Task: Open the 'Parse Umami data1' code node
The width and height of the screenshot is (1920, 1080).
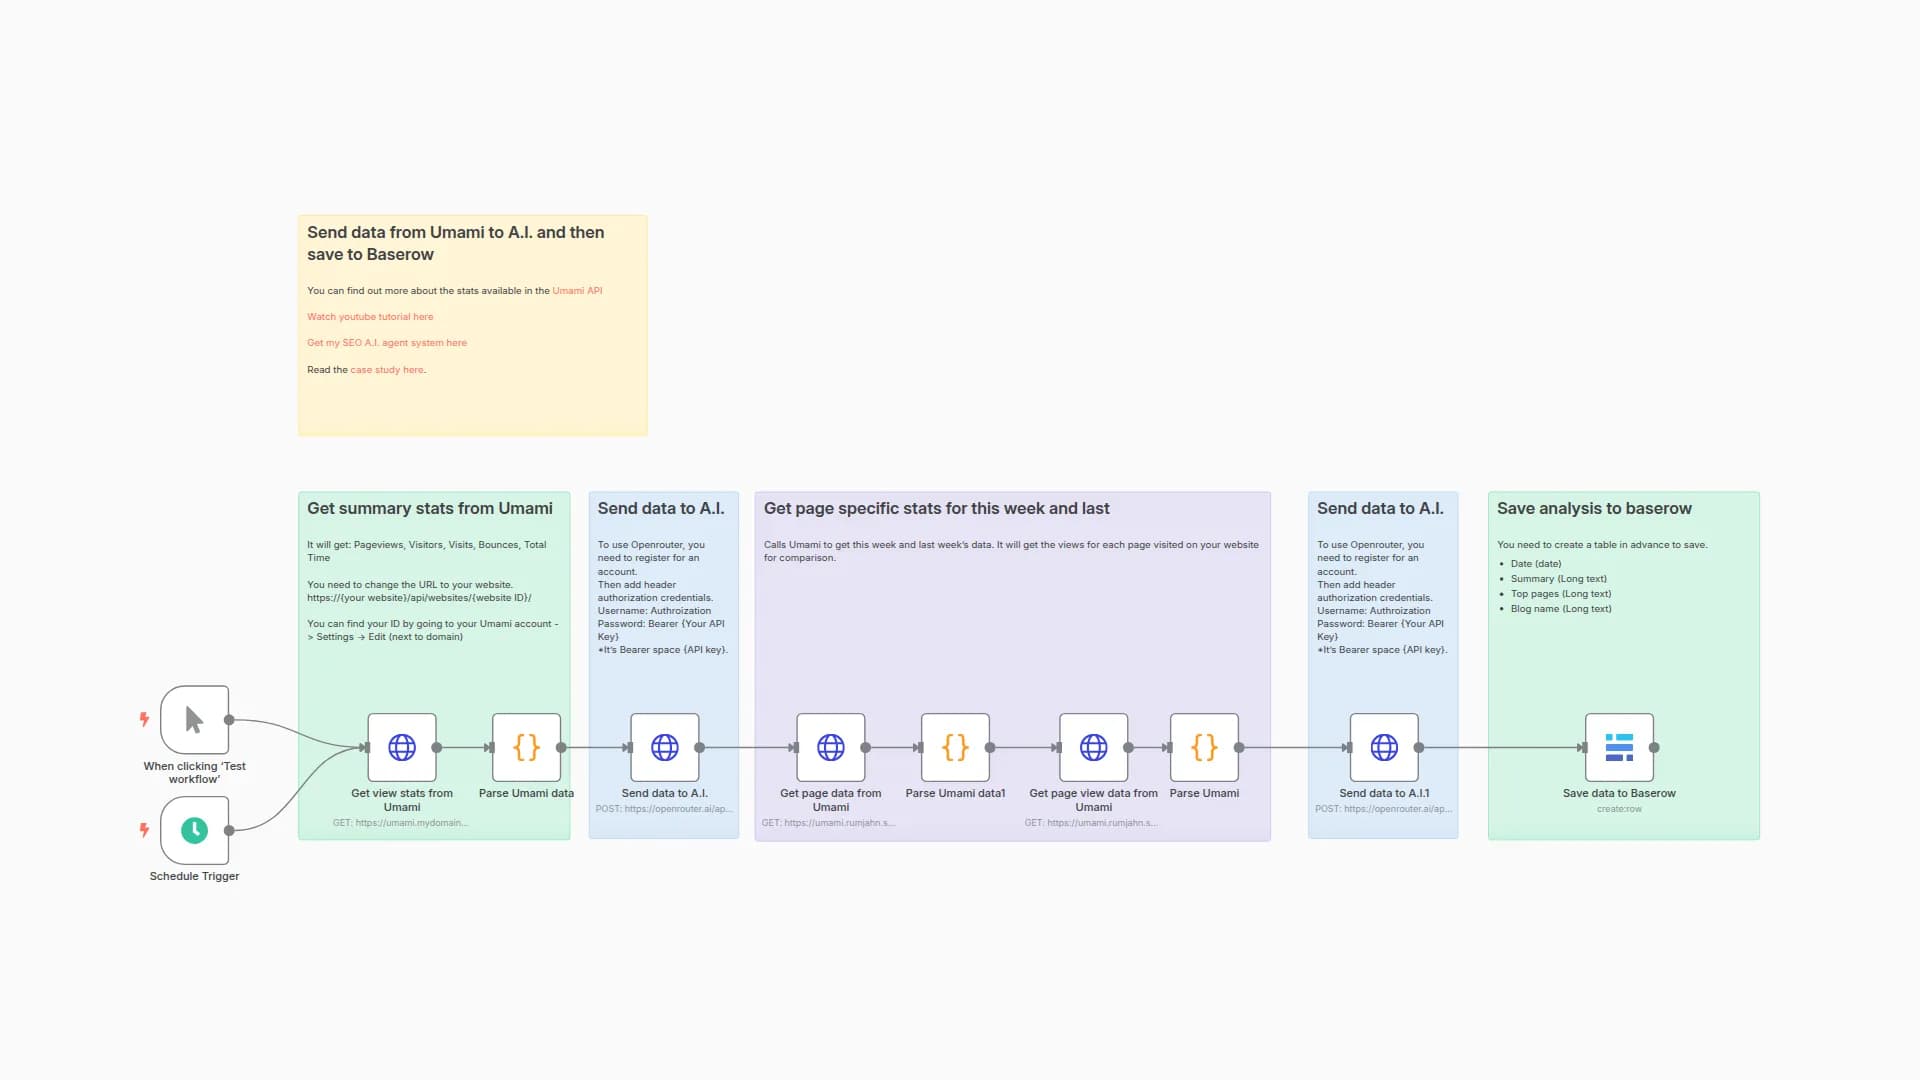Action: pyautogui.click(x=956, y=747)
